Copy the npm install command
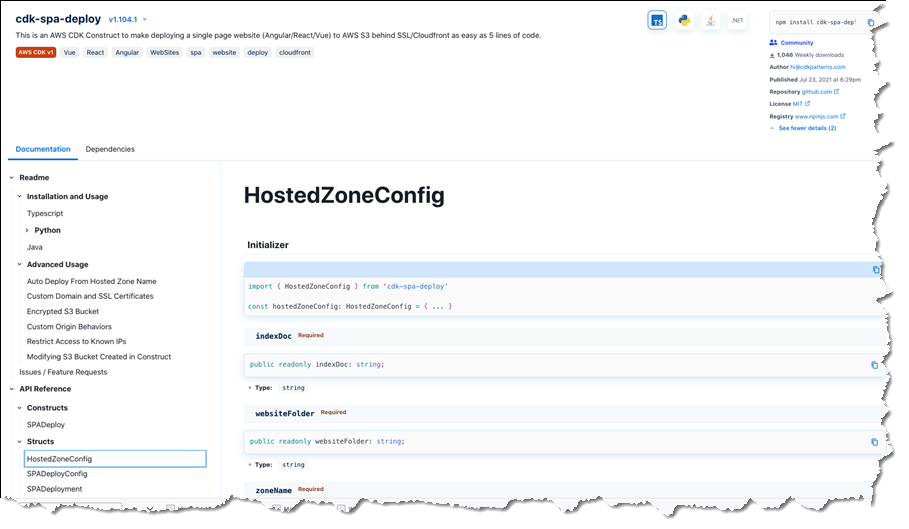Image resolution: width=909 pixels, height=529 pixels. (x=871, y=23)
